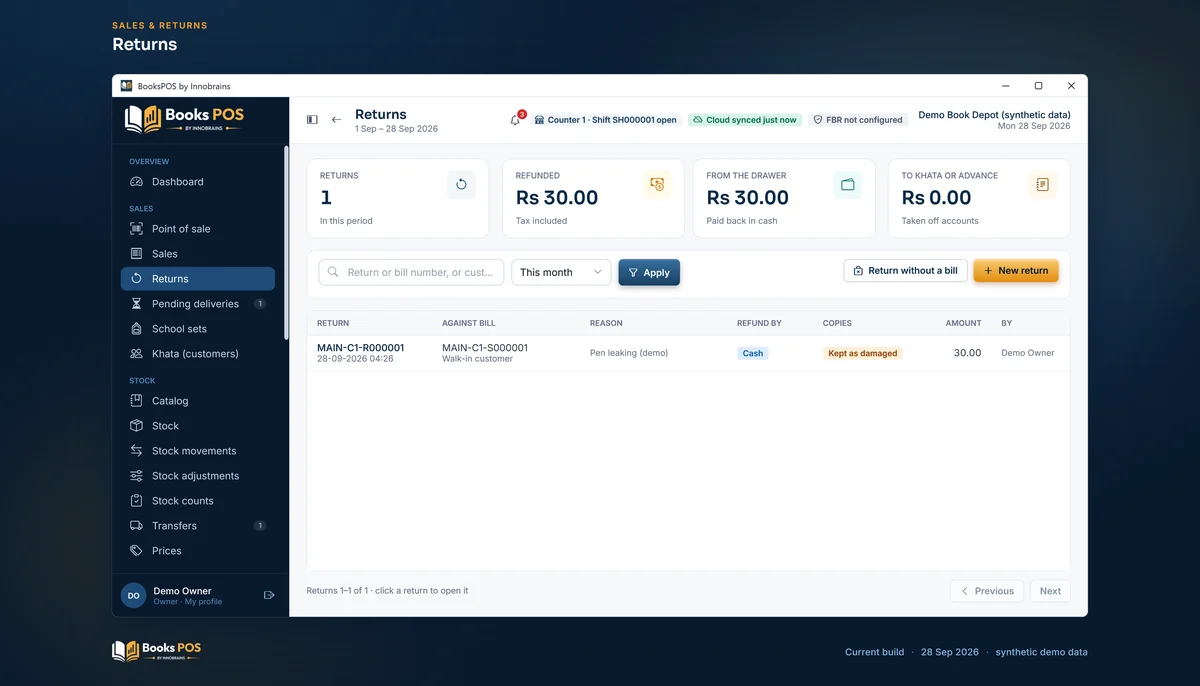Click the FBR not configured badge
Image resolution: width=1200 pixels, height=686 pixels.
tap(858, 120)
